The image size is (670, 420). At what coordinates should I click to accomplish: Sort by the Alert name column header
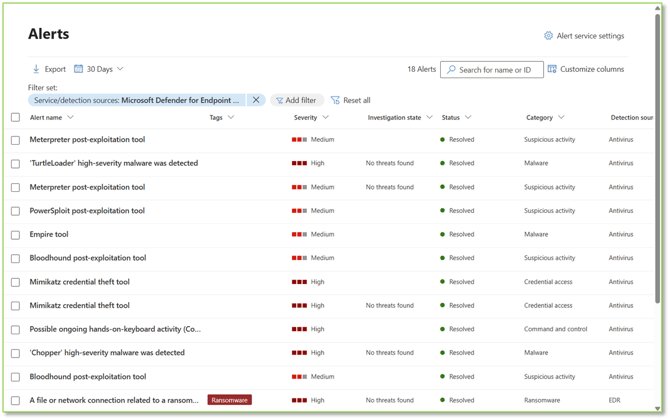point(46,118)
